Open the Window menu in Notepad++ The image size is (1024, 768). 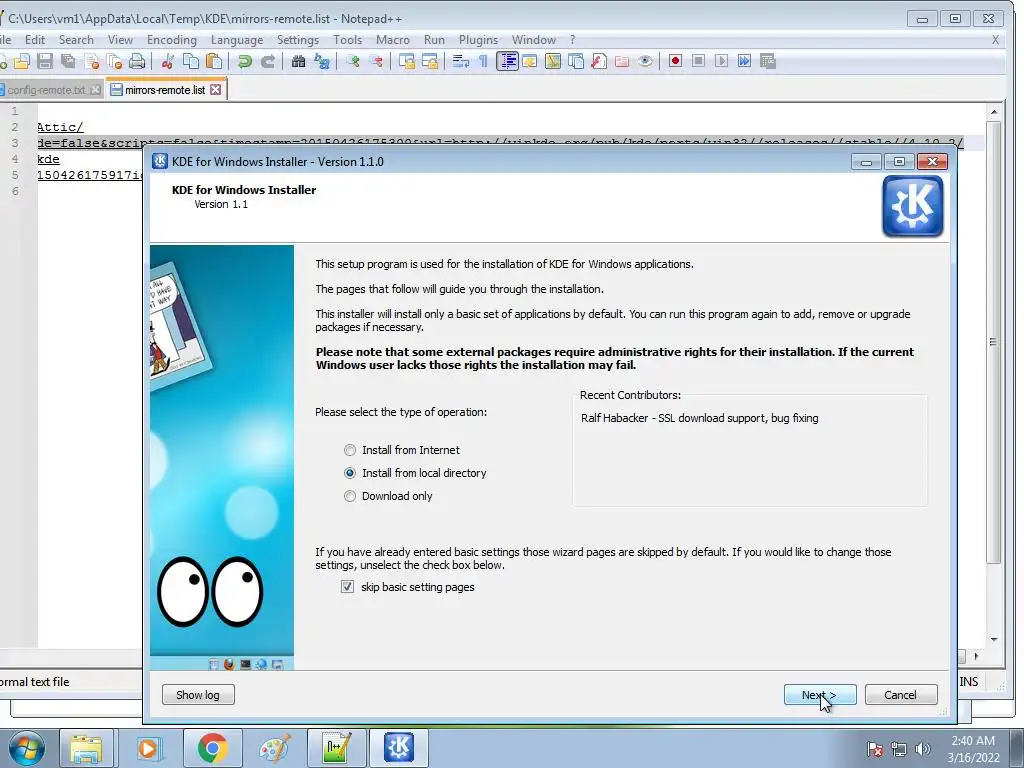pyautogui.click(x=534, y=40)
